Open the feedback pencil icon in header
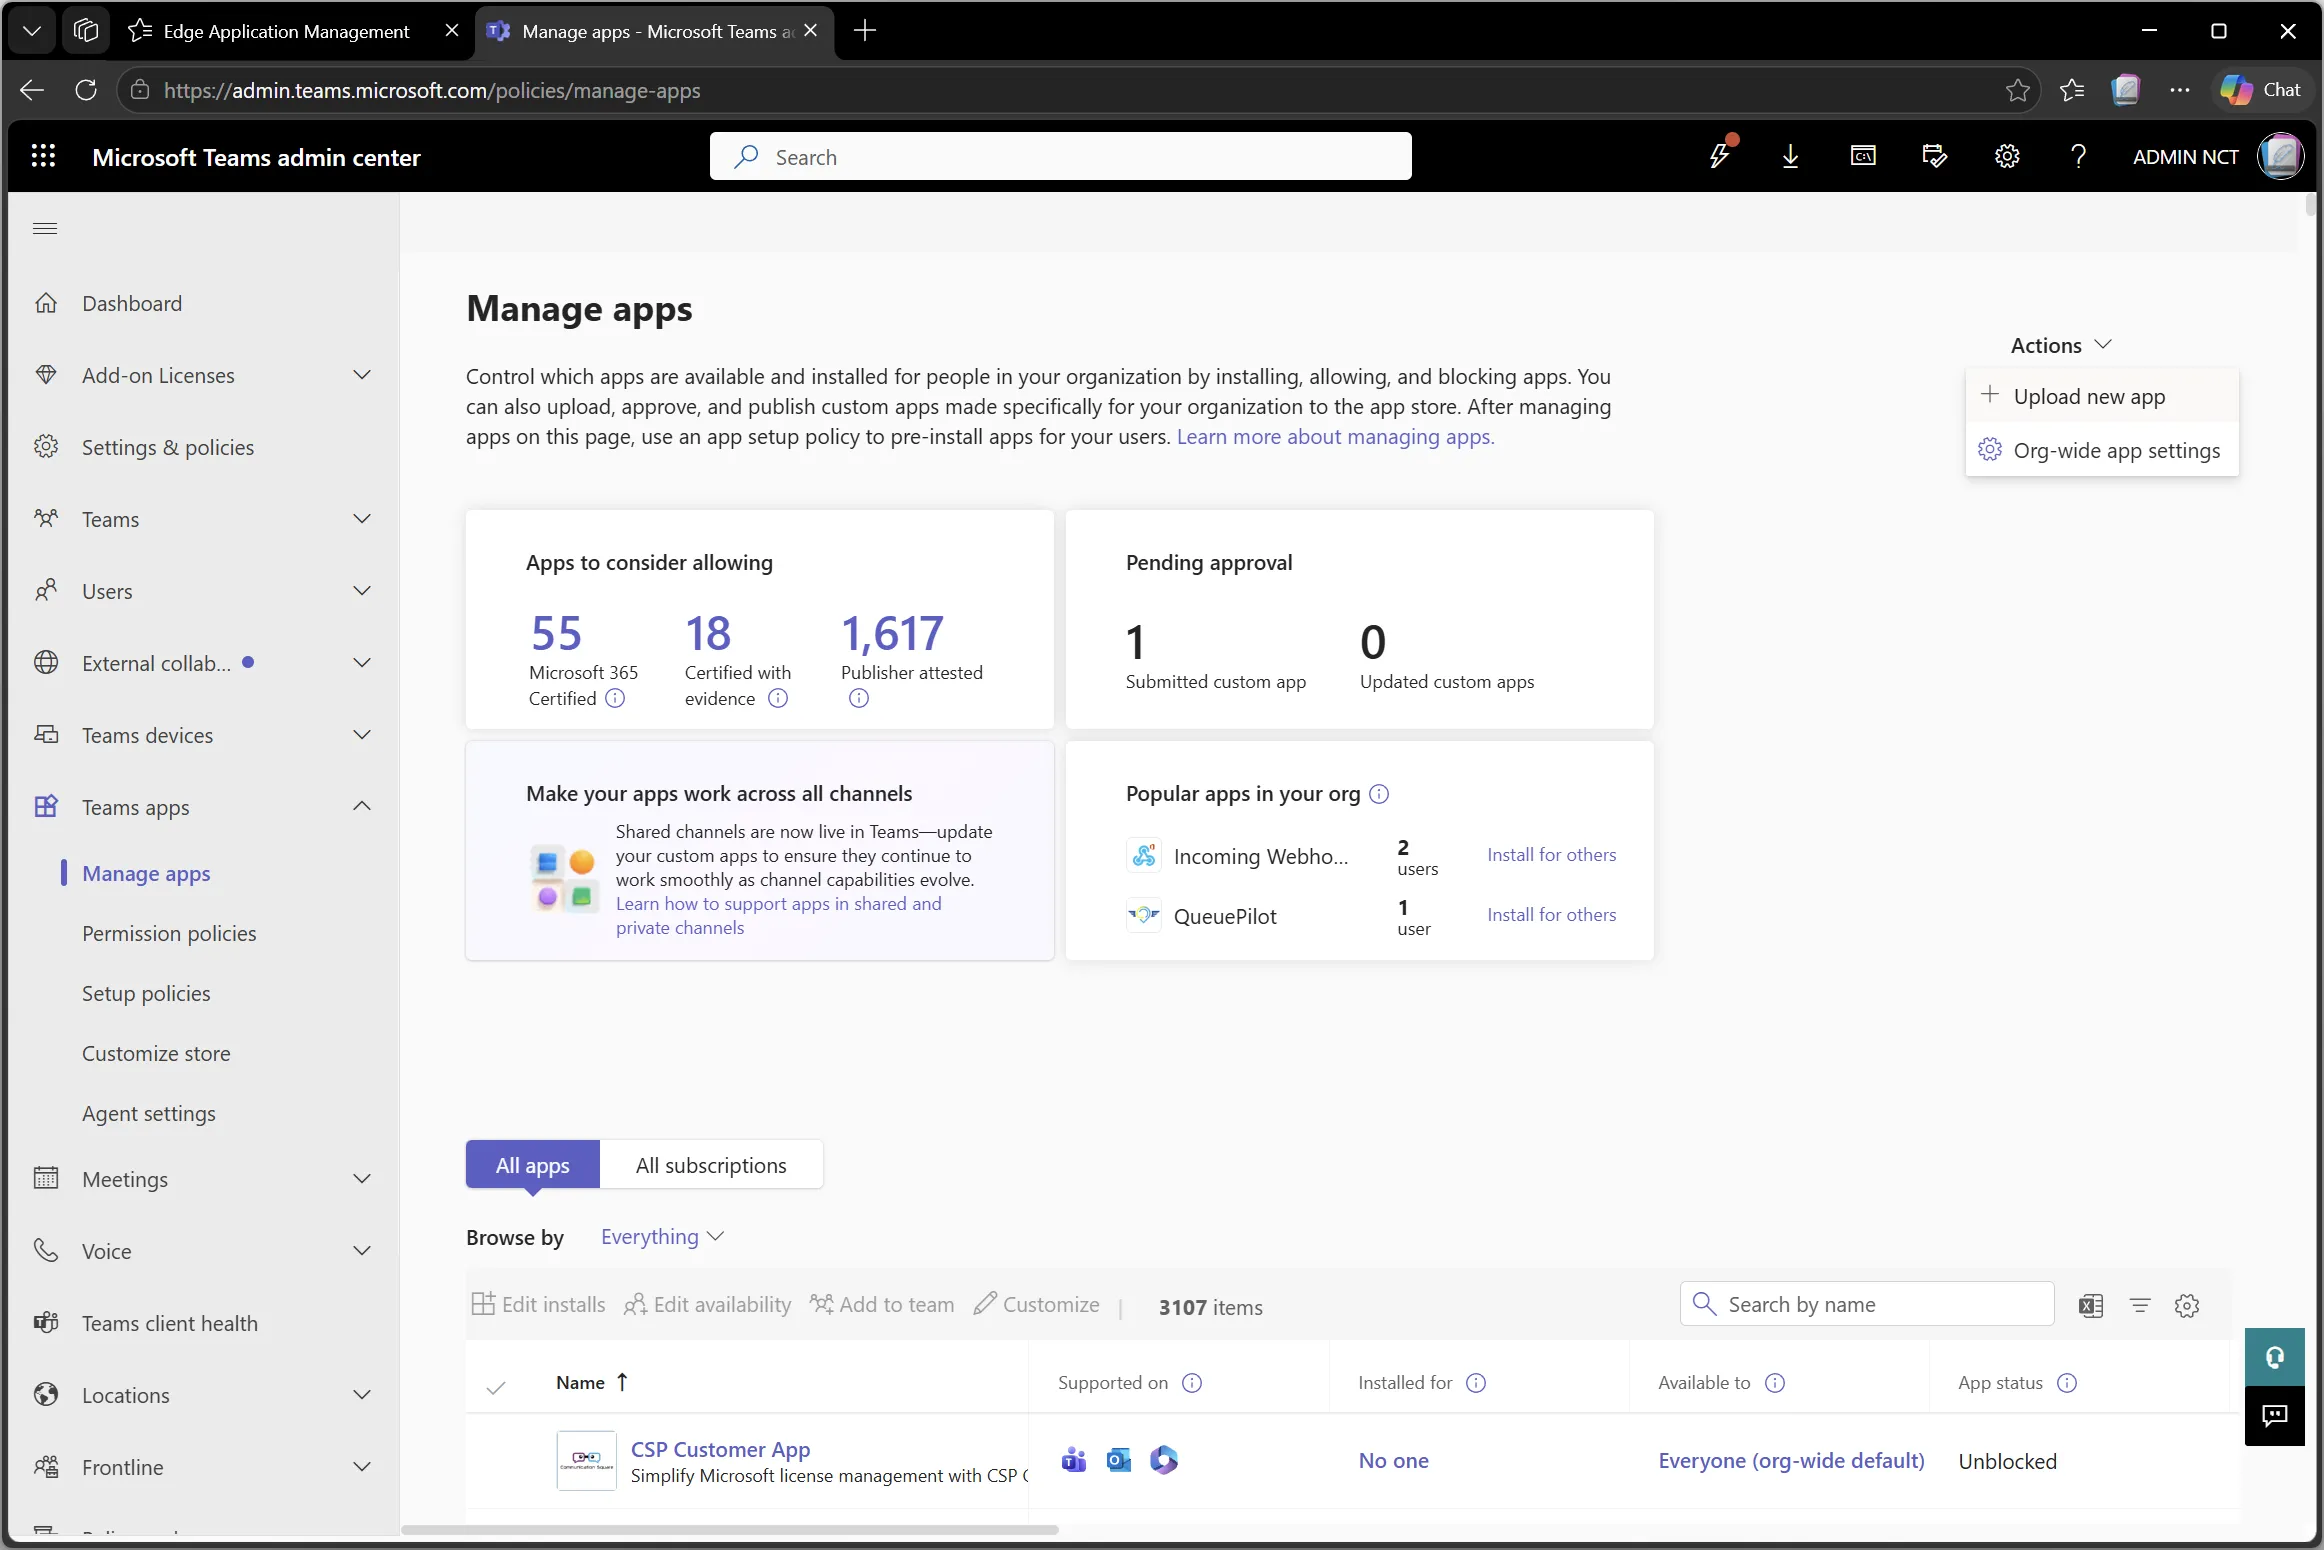Screen dimensions: 2324x1550 (x=1934, y=156)
